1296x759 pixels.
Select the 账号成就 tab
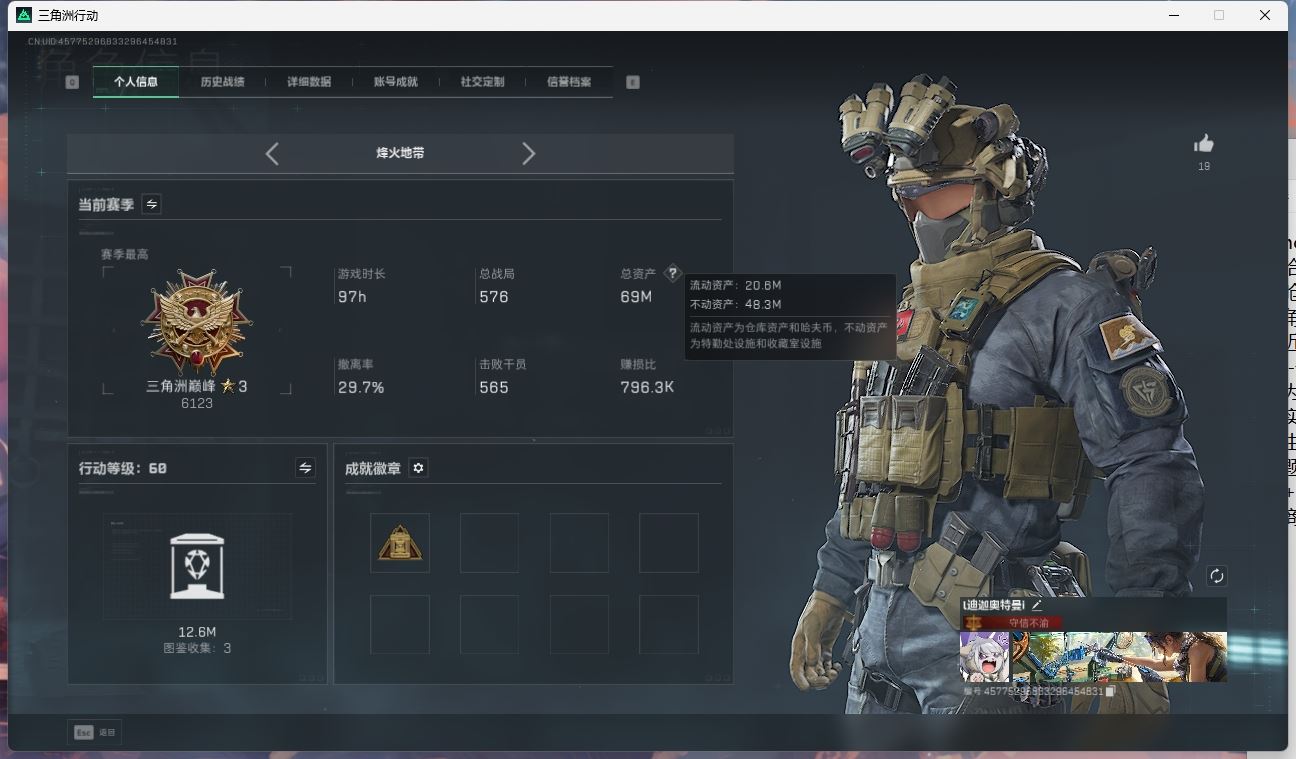coord(395,82)
